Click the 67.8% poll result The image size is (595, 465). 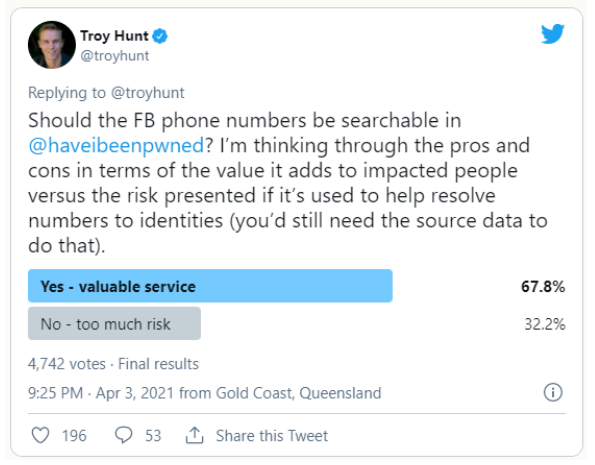coord(543,287)
